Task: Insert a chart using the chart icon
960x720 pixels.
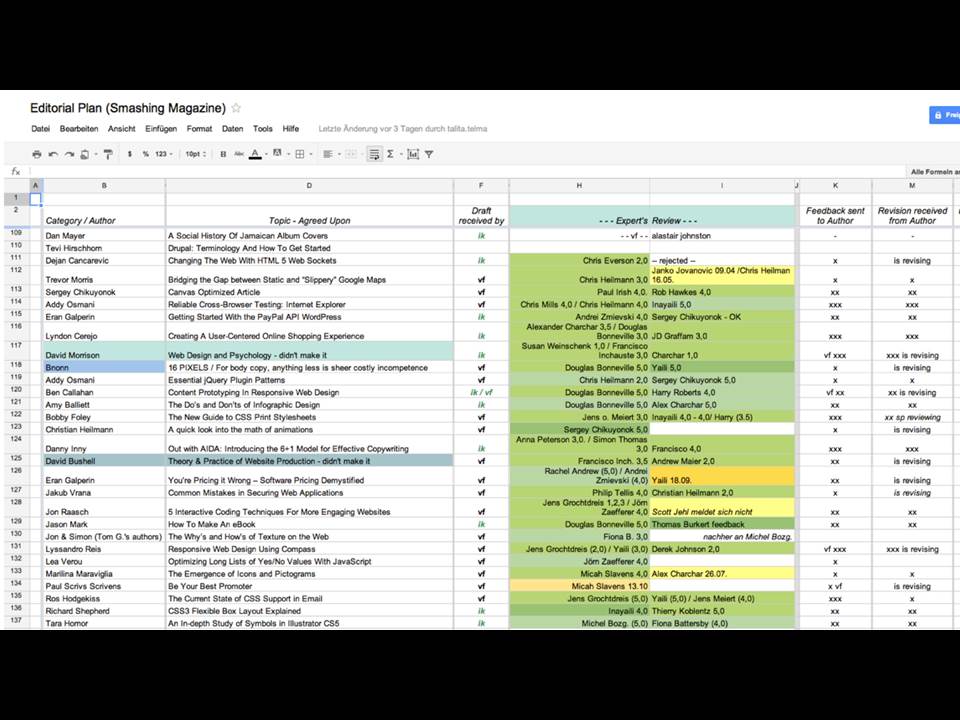Action: coord(413,154)
